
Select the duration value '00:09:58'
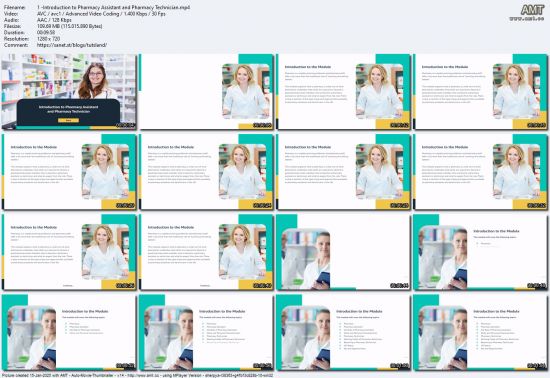click(x=46, y=33)
